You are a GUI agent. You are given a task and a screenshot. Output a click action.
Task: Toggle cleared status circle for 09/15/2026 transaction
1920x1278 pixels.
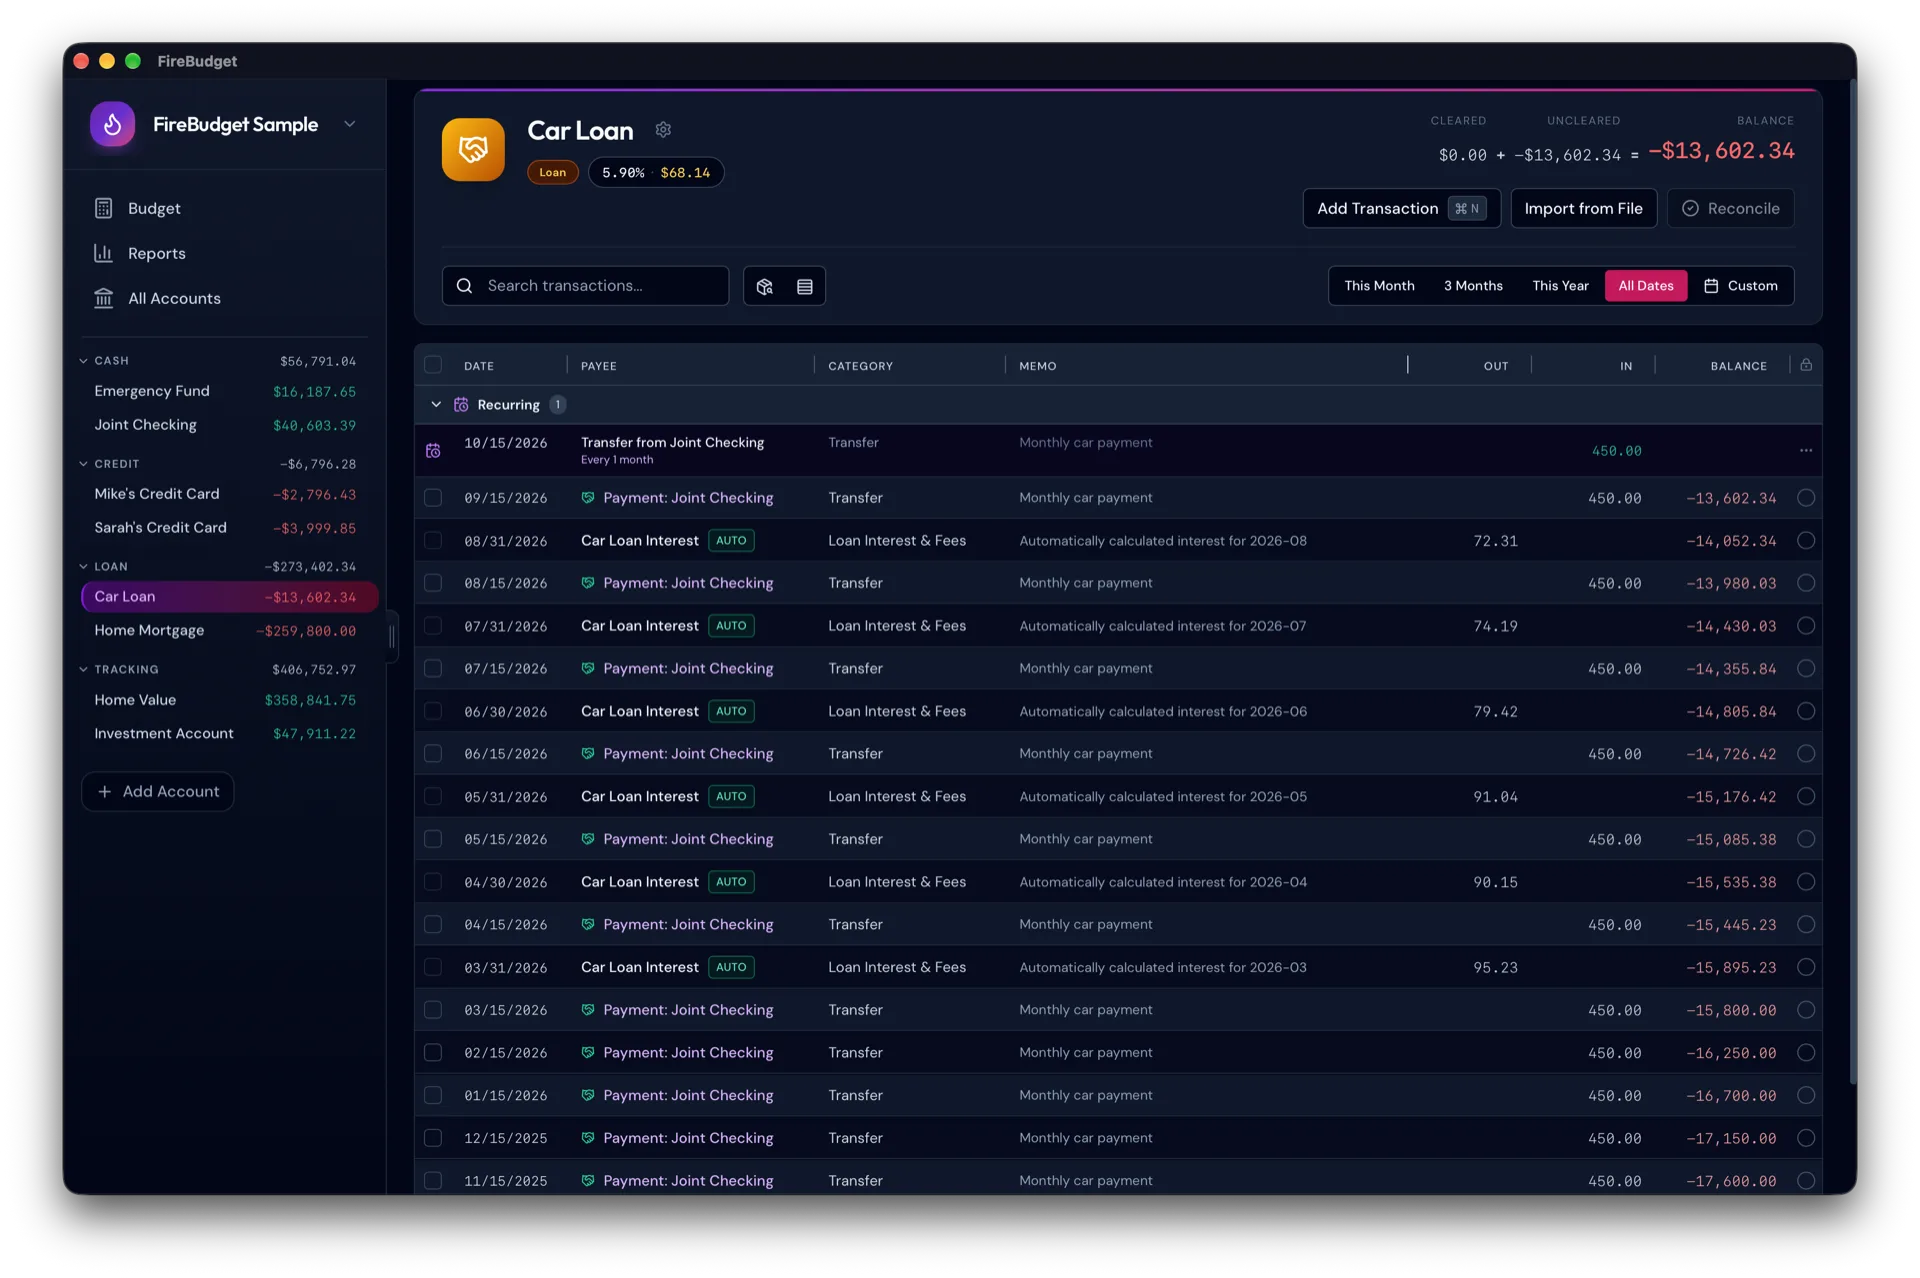tap(1806, 498)
